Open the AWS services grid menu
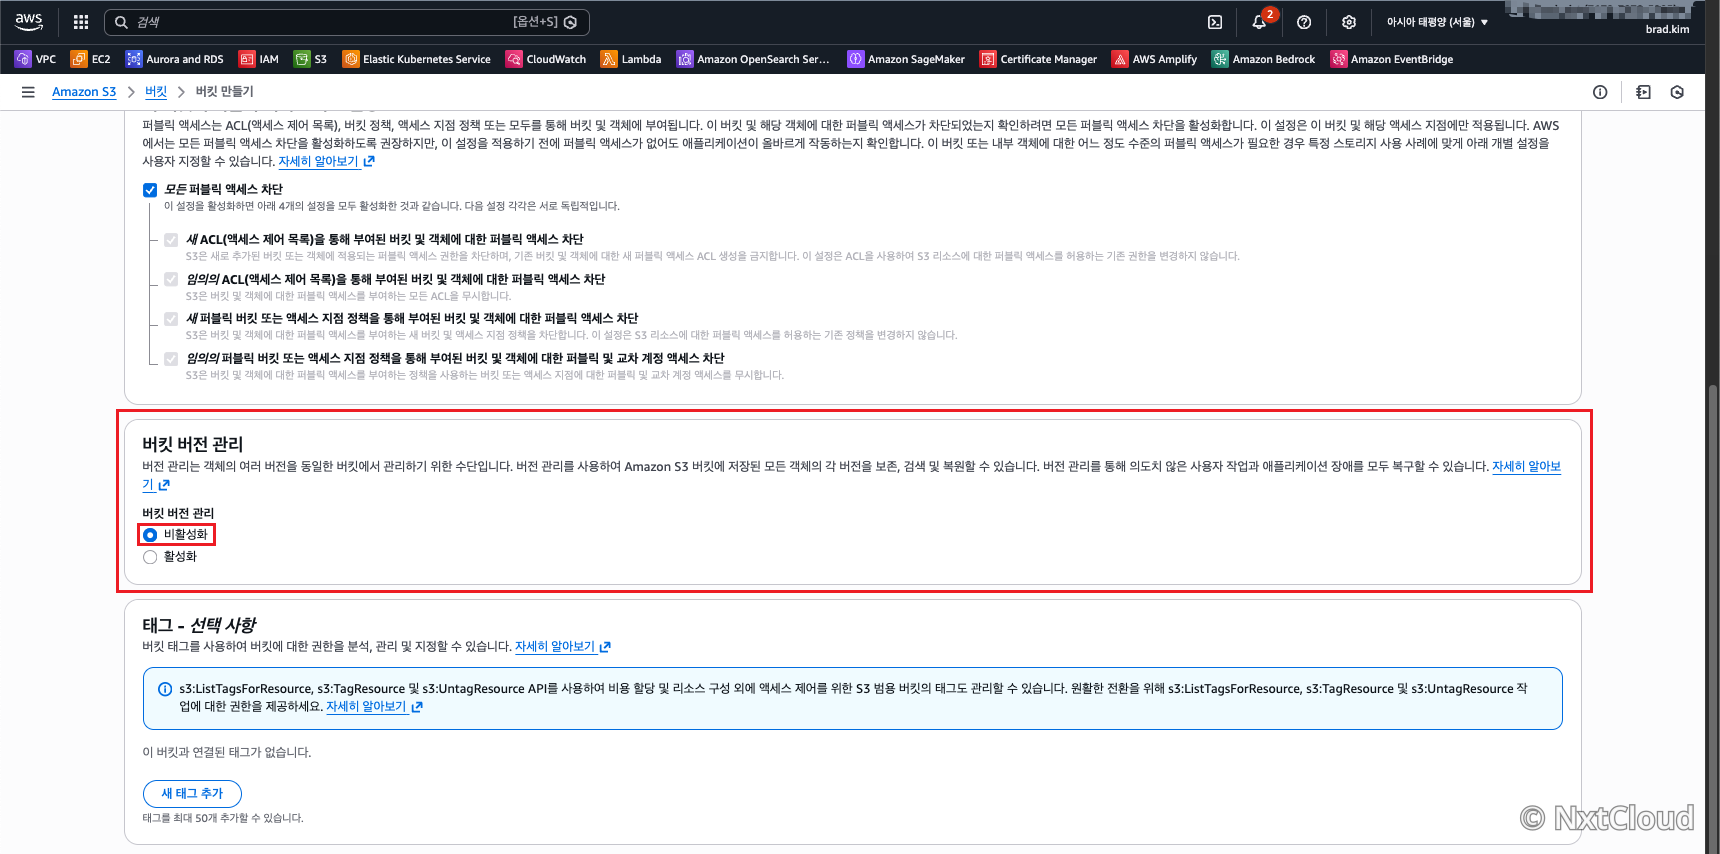 (81, 22)
